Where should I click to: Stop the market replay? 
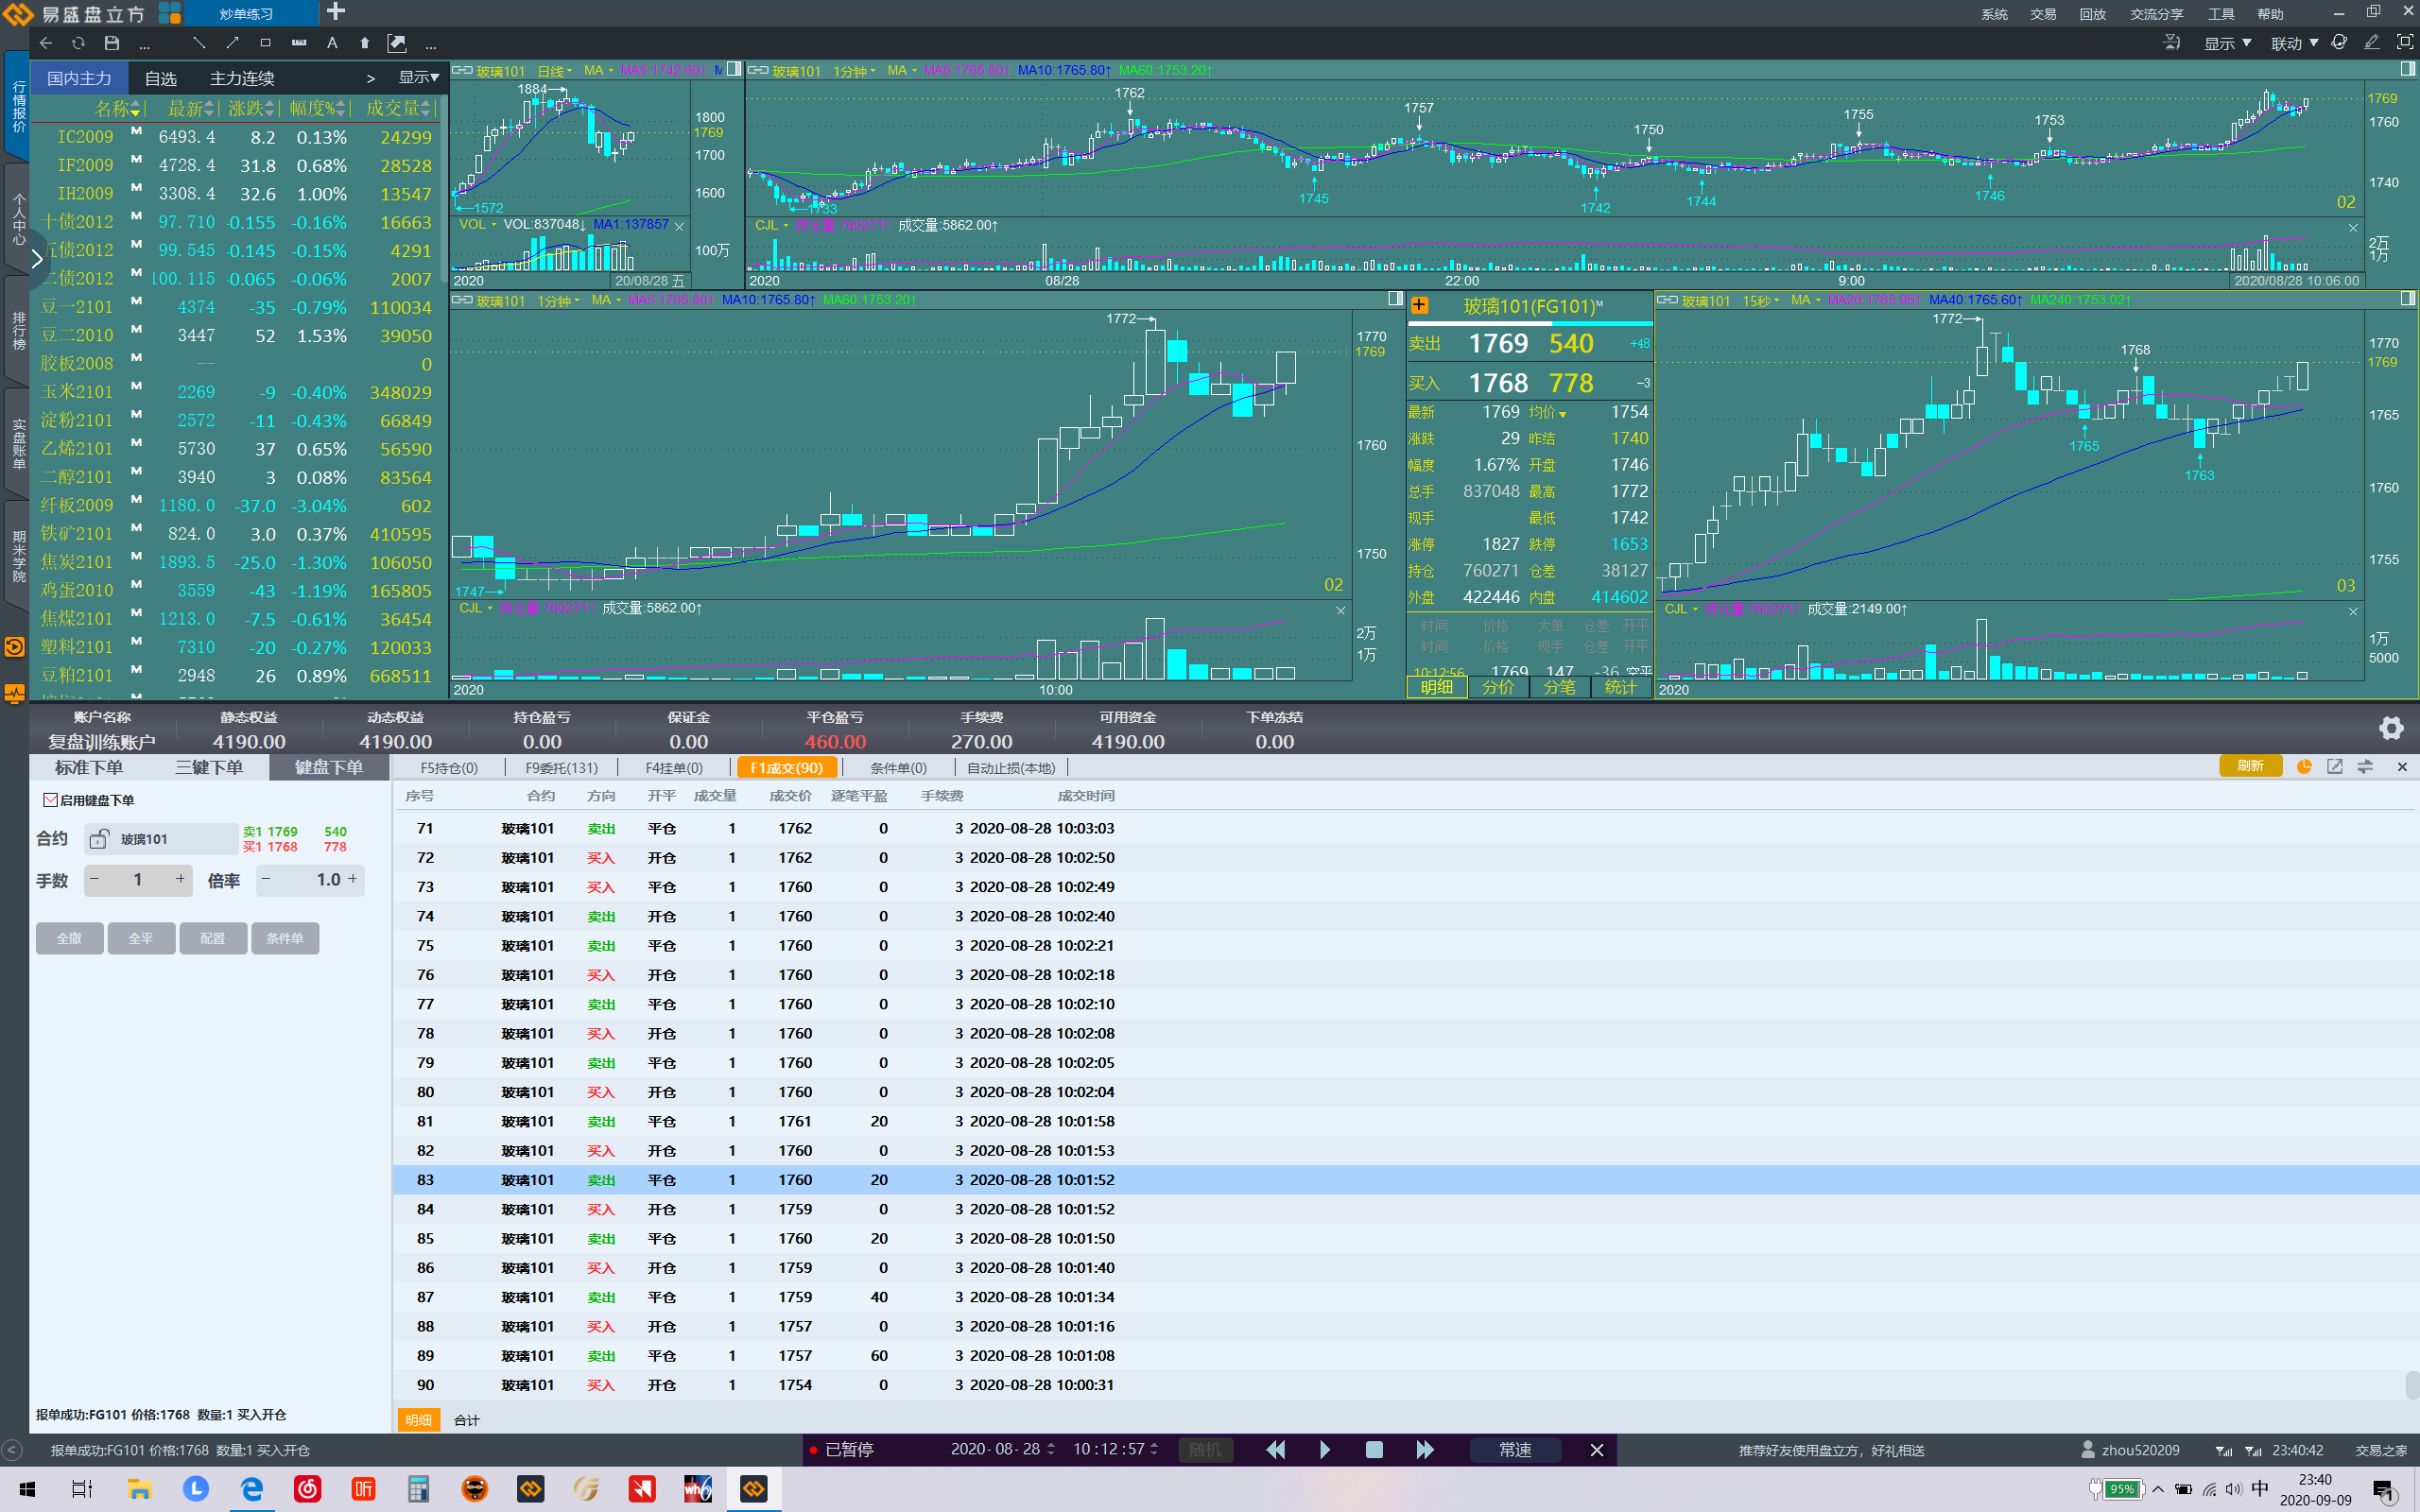[1374, 1449]
